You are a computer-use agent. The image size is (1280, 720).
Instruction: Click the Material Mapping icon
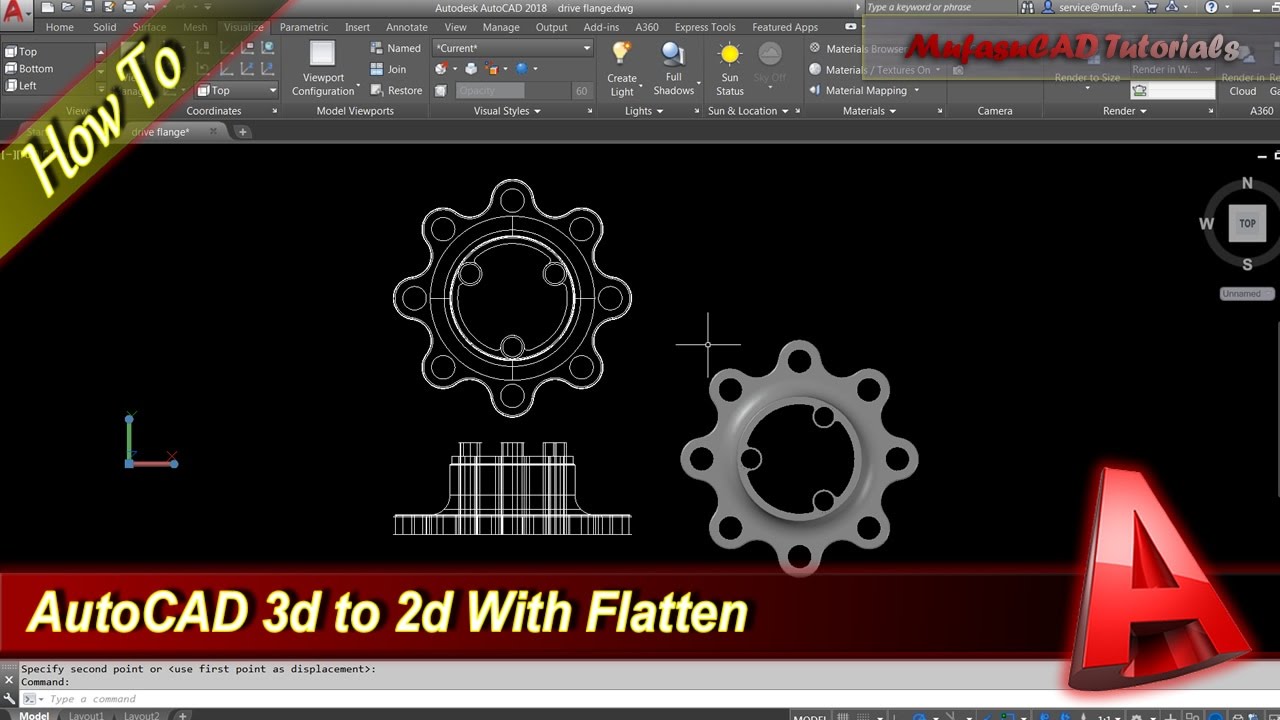815,90
